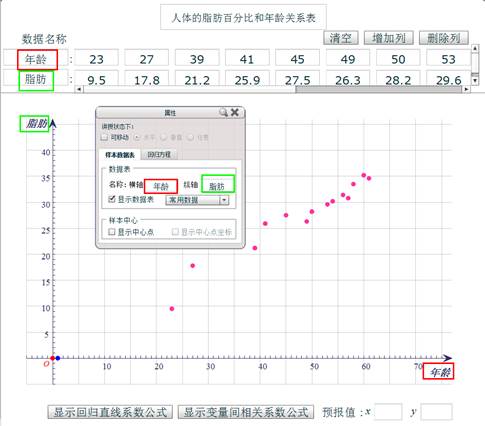Check the 可移动 checkbox
The width and height of the screenshot is (485, 426).
point(104,137)
